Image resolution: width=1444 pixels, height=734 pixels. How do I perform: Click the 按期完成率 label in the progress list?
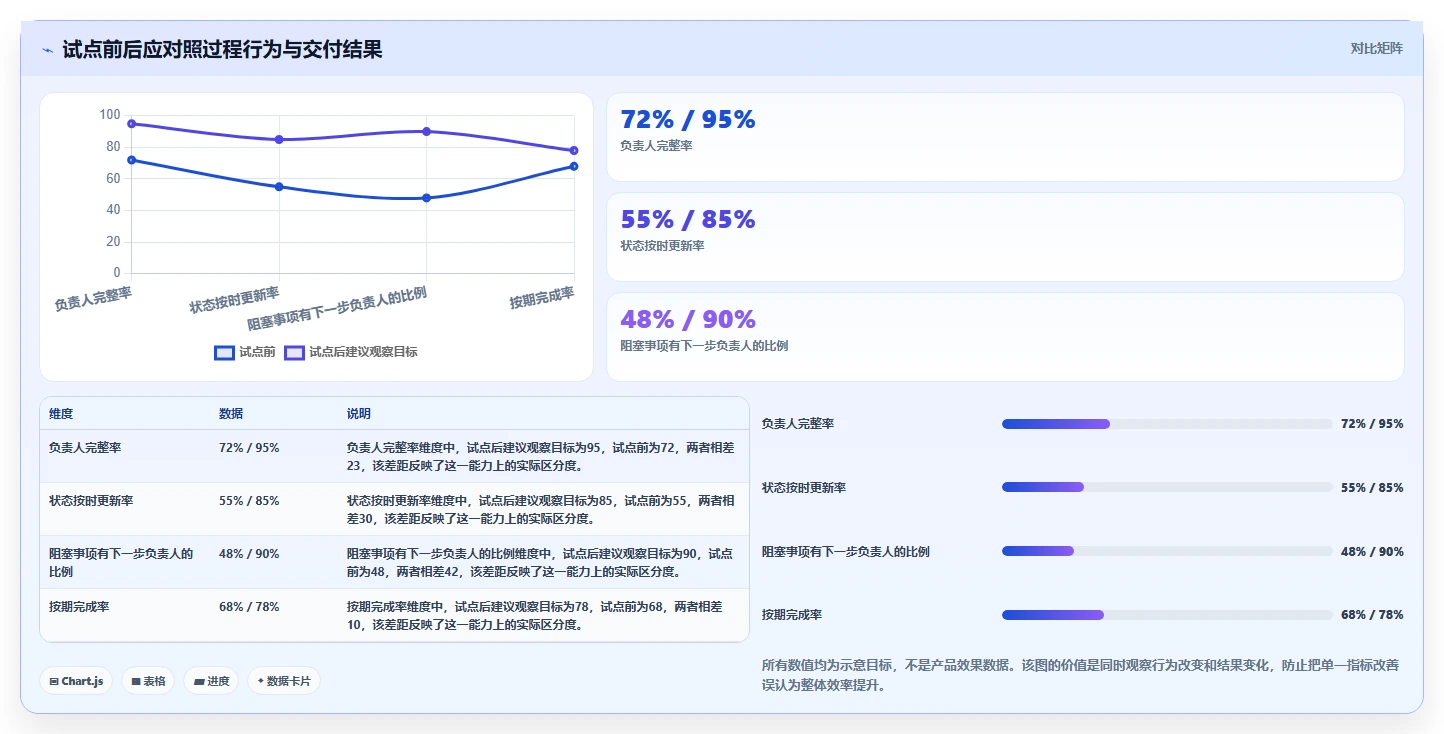(792, 615)
